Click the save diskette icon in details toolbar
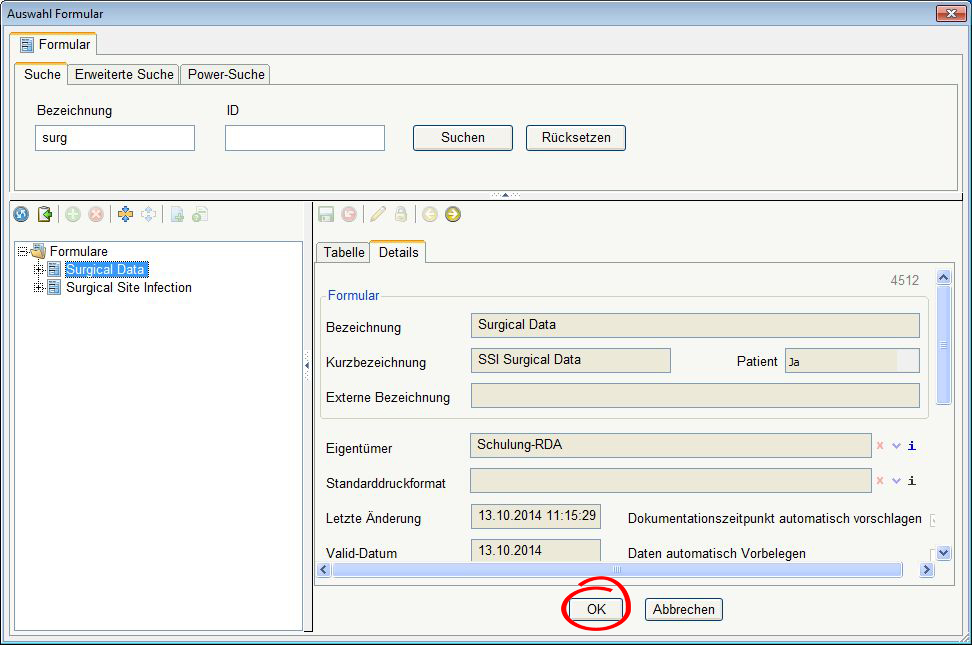The width and height of the screenshot is (972, 645). tap(325, 214)
